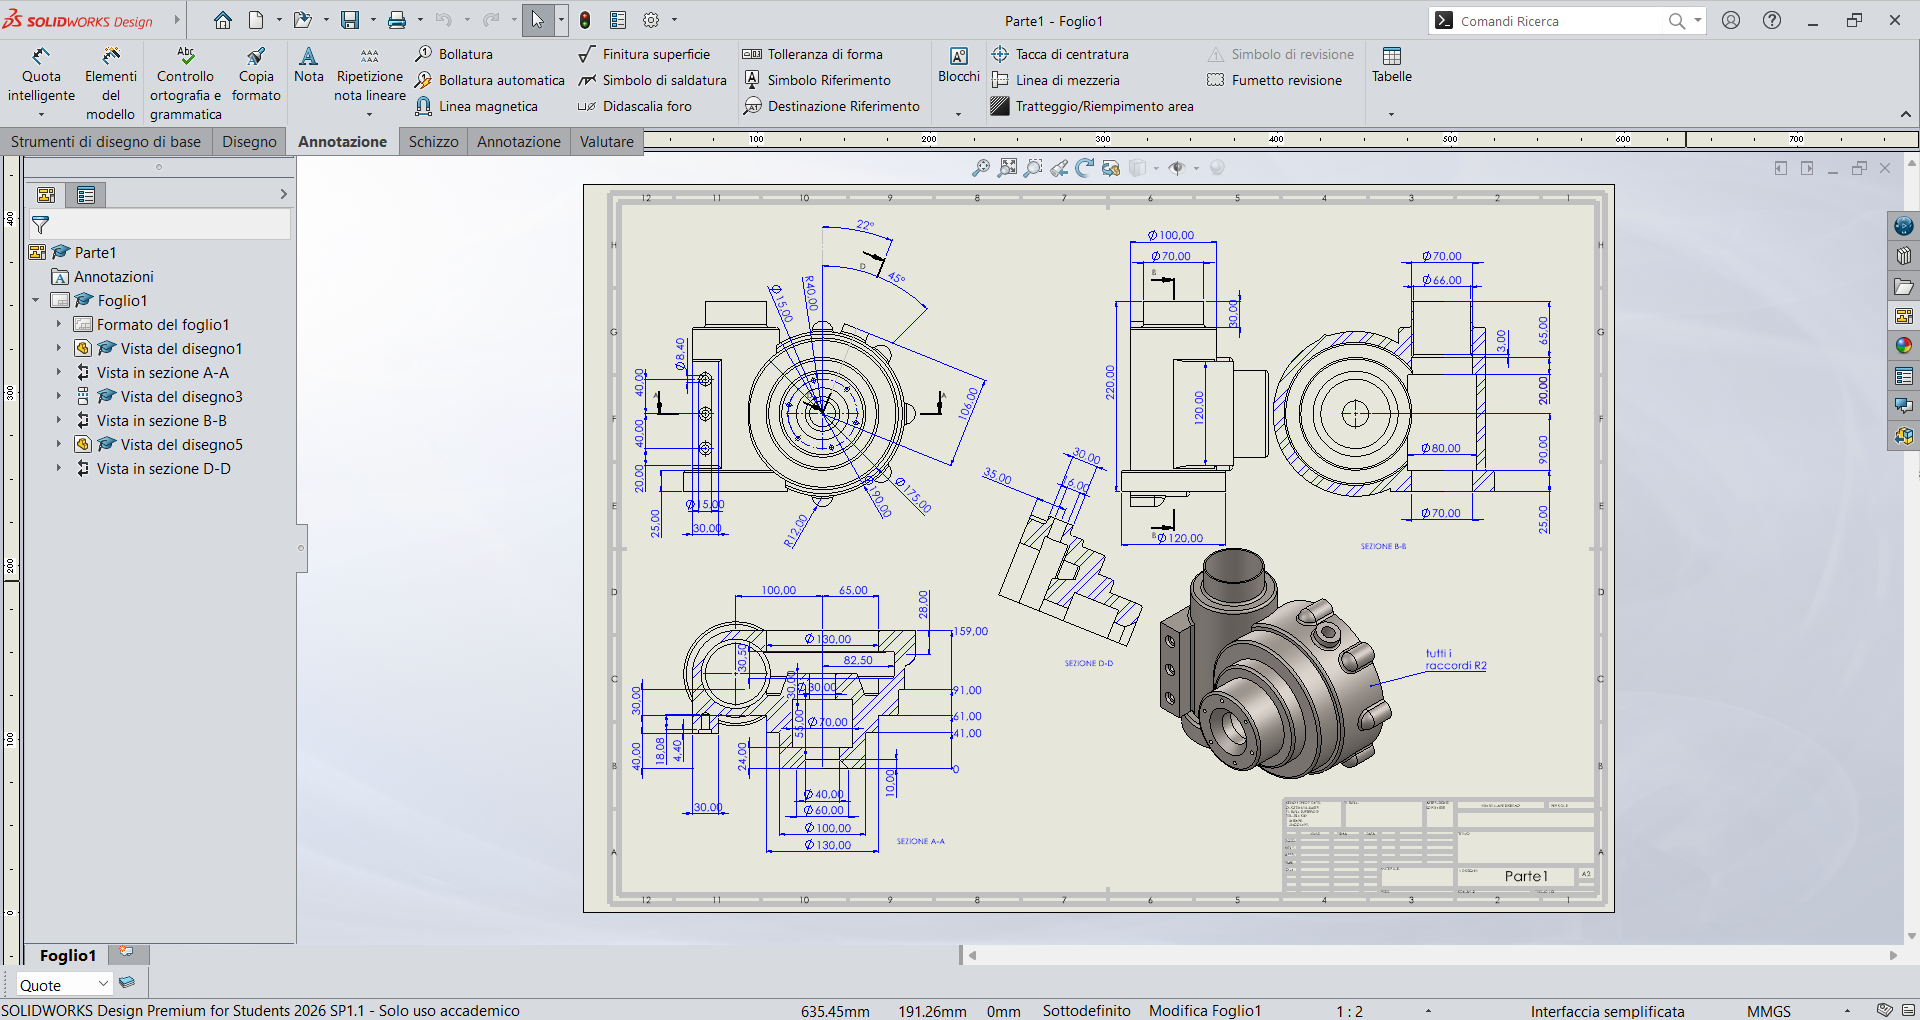
Task: Click into Comandi Ricerca search field
Action: (1560, 21)
